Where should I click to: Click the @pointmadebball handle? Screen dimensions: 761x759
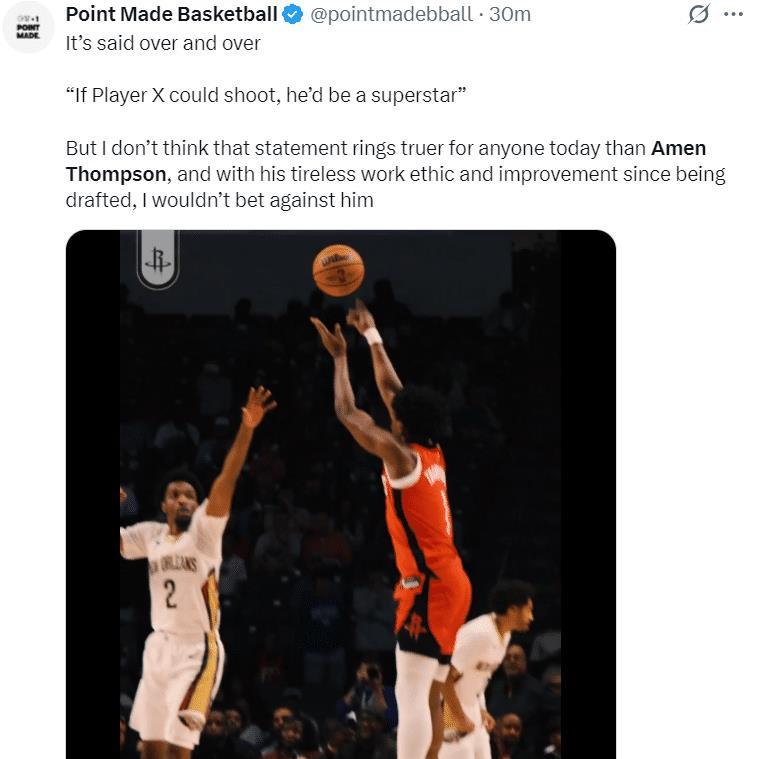tap(393, 15)
